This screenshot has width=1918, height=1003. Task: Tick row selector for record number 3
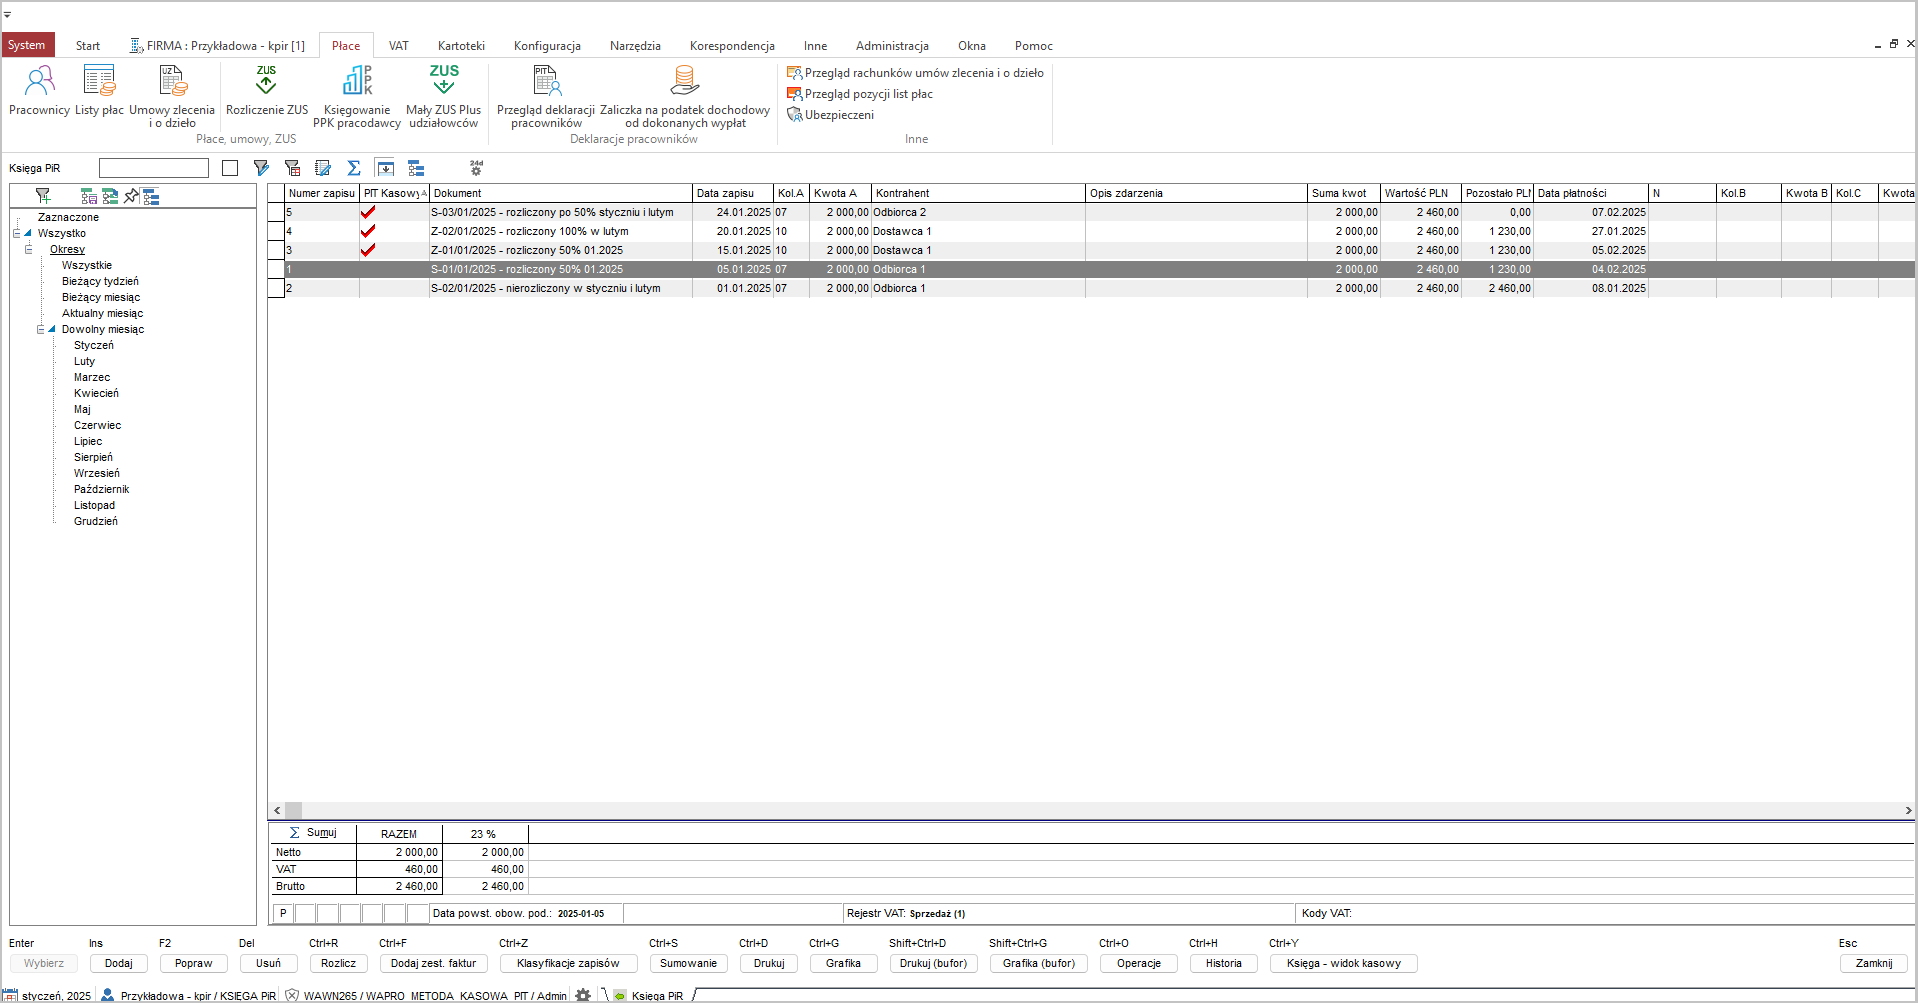276,250
